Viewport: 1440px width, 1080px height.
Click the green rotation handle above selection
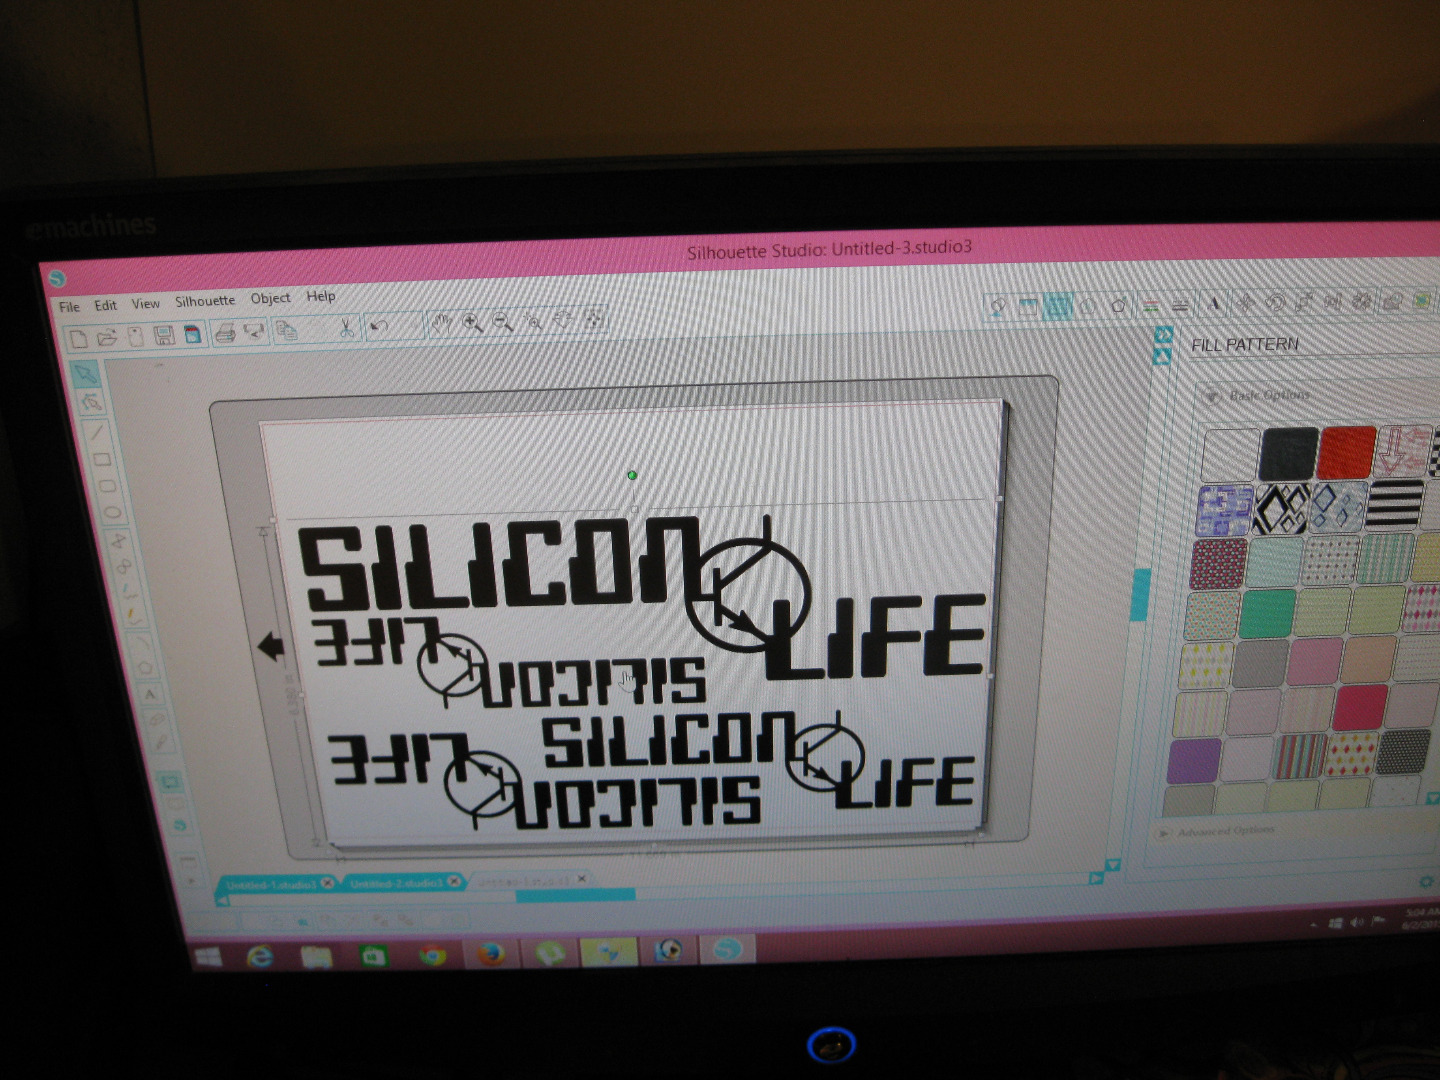[632, 475]
